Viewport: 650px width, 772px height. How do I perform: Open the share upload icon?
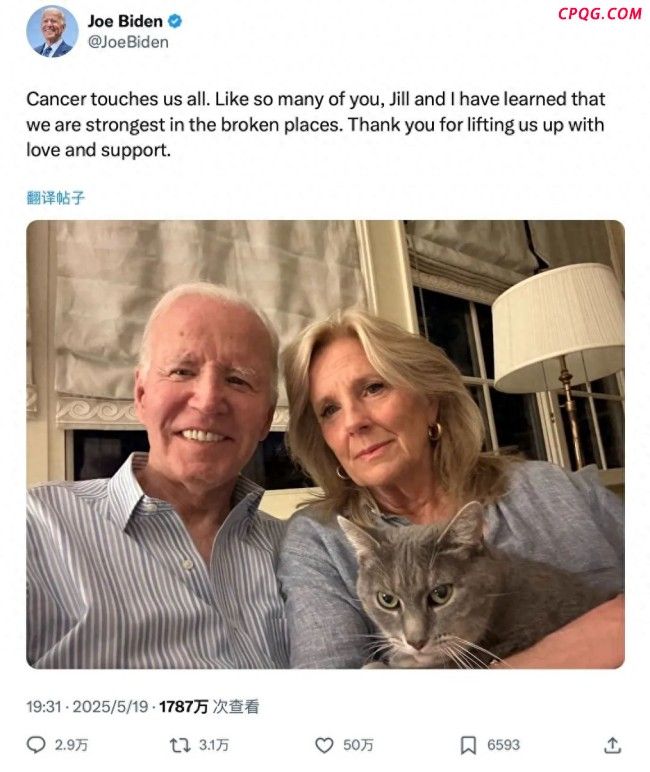click(x=612, y=745)
